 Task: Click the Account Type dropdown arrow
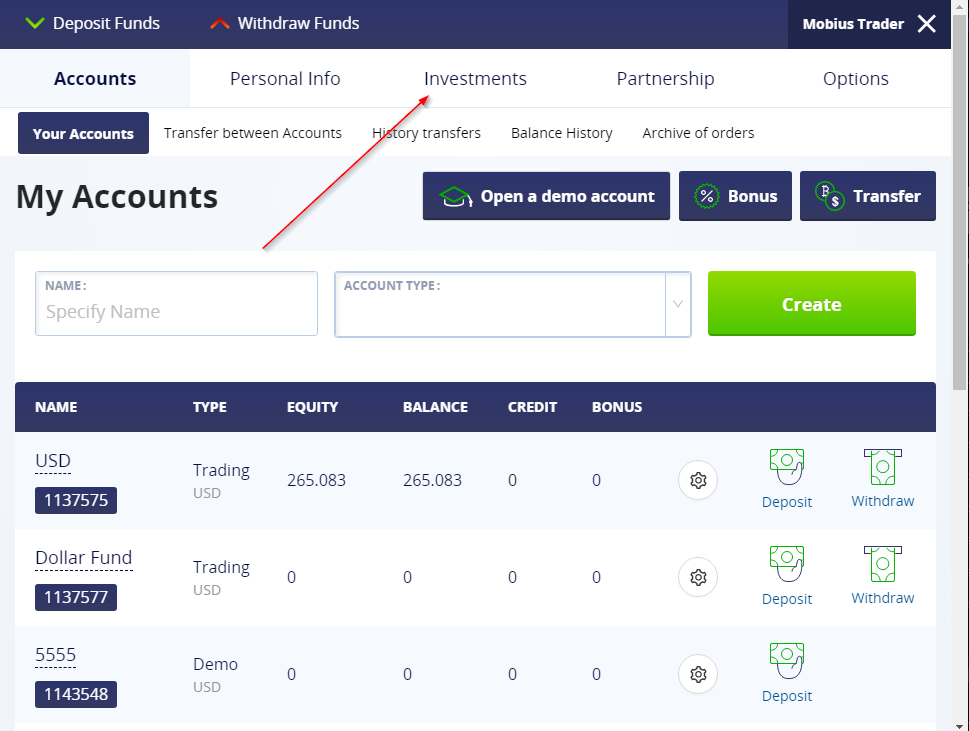click(678, 304)
